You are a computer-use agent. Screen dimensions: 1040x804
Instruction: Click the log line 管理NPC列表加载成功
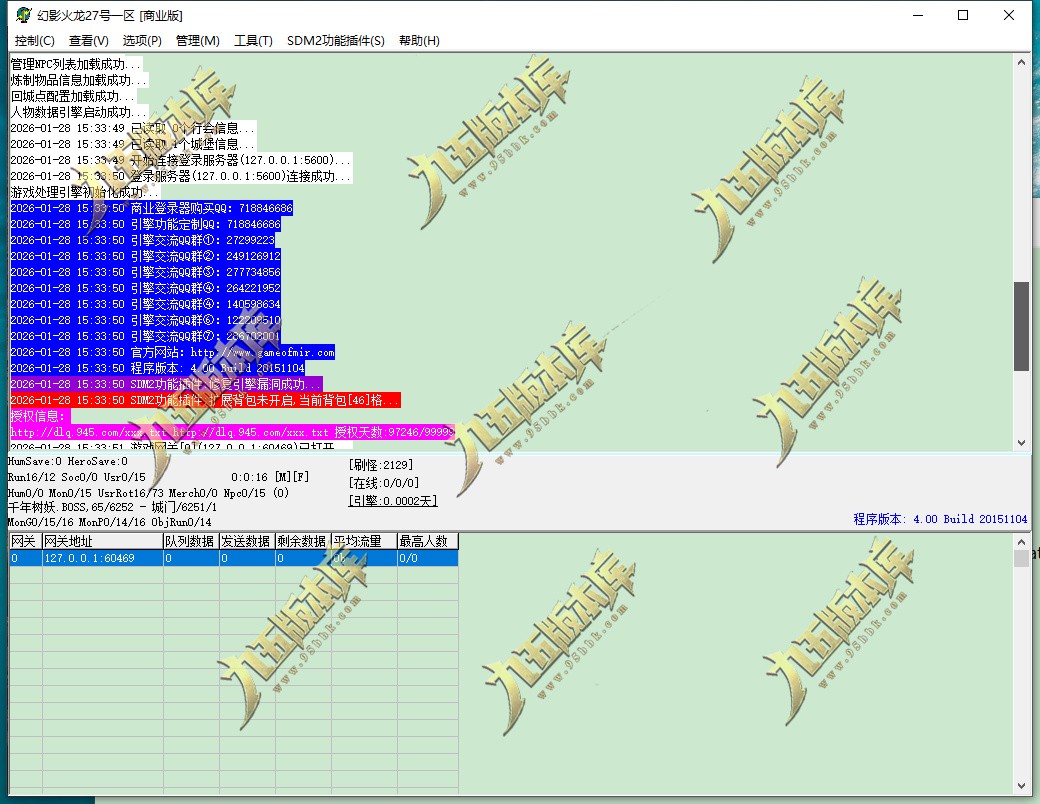pos(76,64)
